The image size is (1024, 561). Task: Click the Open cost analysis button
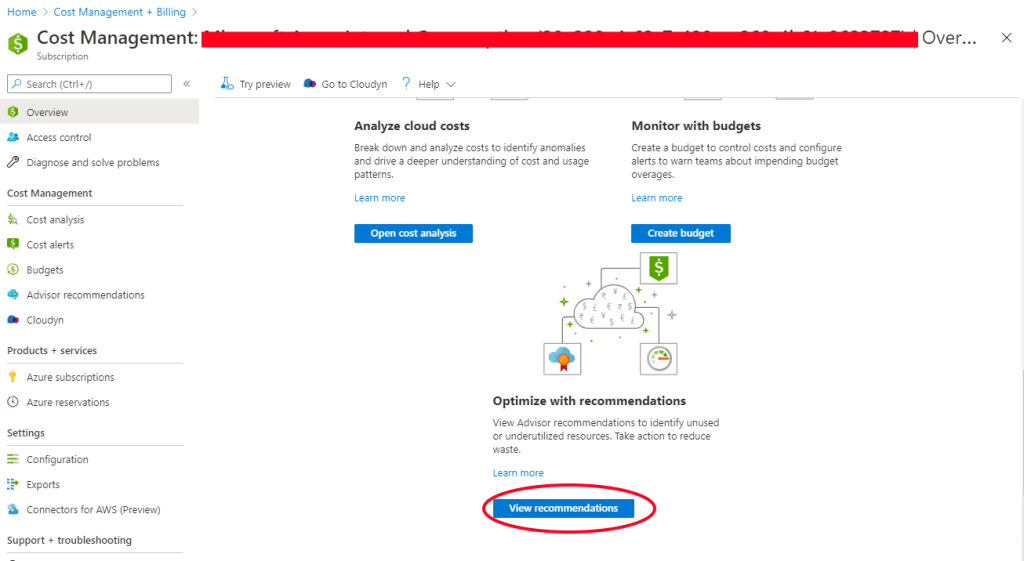[x=413, y=233]
